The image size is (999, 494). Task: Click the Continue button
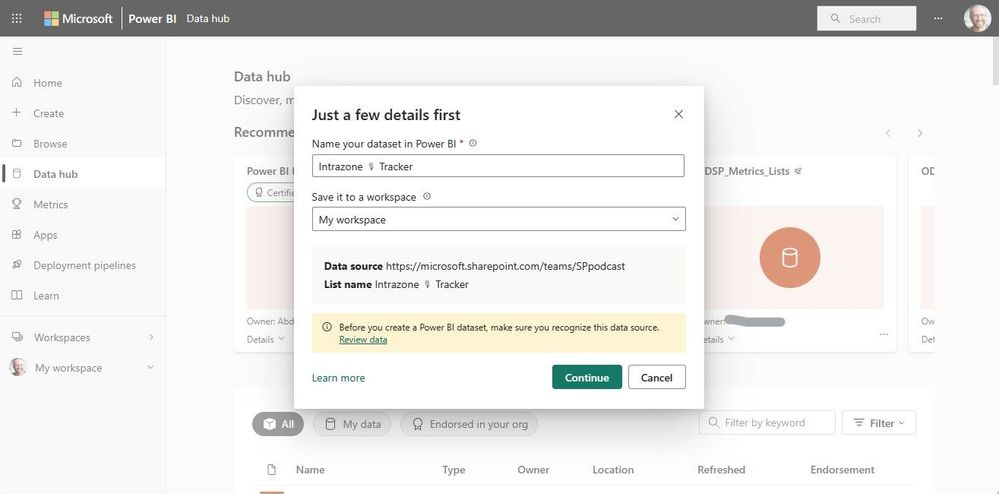pos(587,377)
